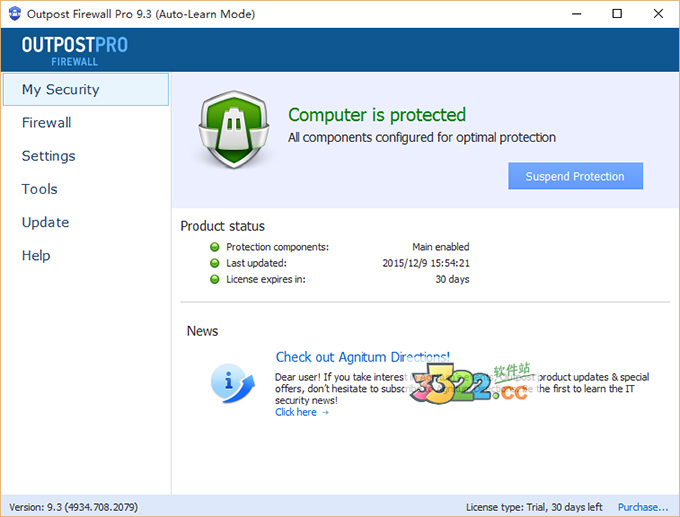Click the arrow after Click here
Image resolution: width=680 pixels, height=517 pixels.
325,412
